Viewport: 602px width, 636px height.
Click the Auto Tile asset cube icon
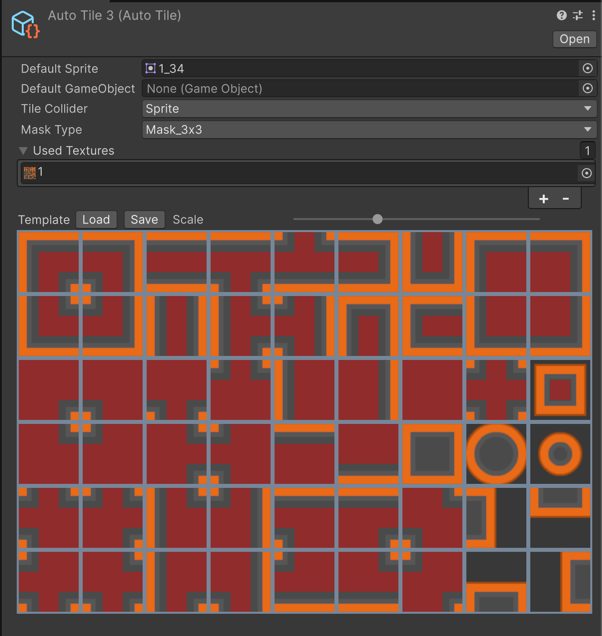pos(24,24)
